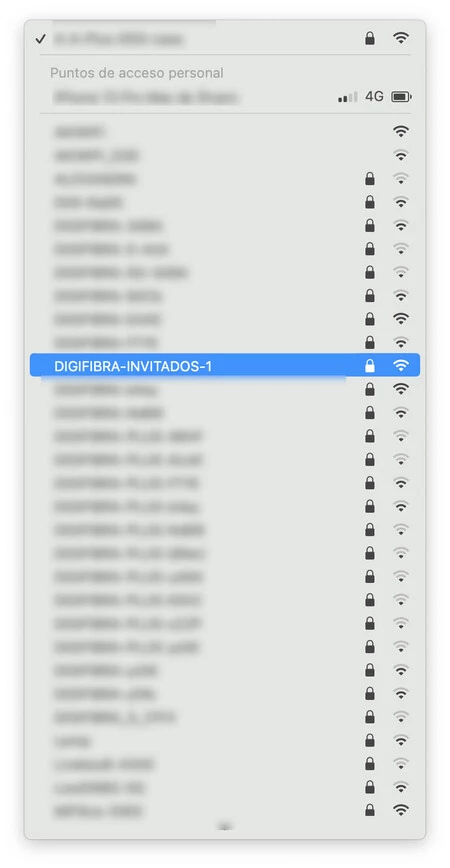
Task: Select the network directly below DIGIFIBRA-INVITADOS-1
Action: pos(225,390)
